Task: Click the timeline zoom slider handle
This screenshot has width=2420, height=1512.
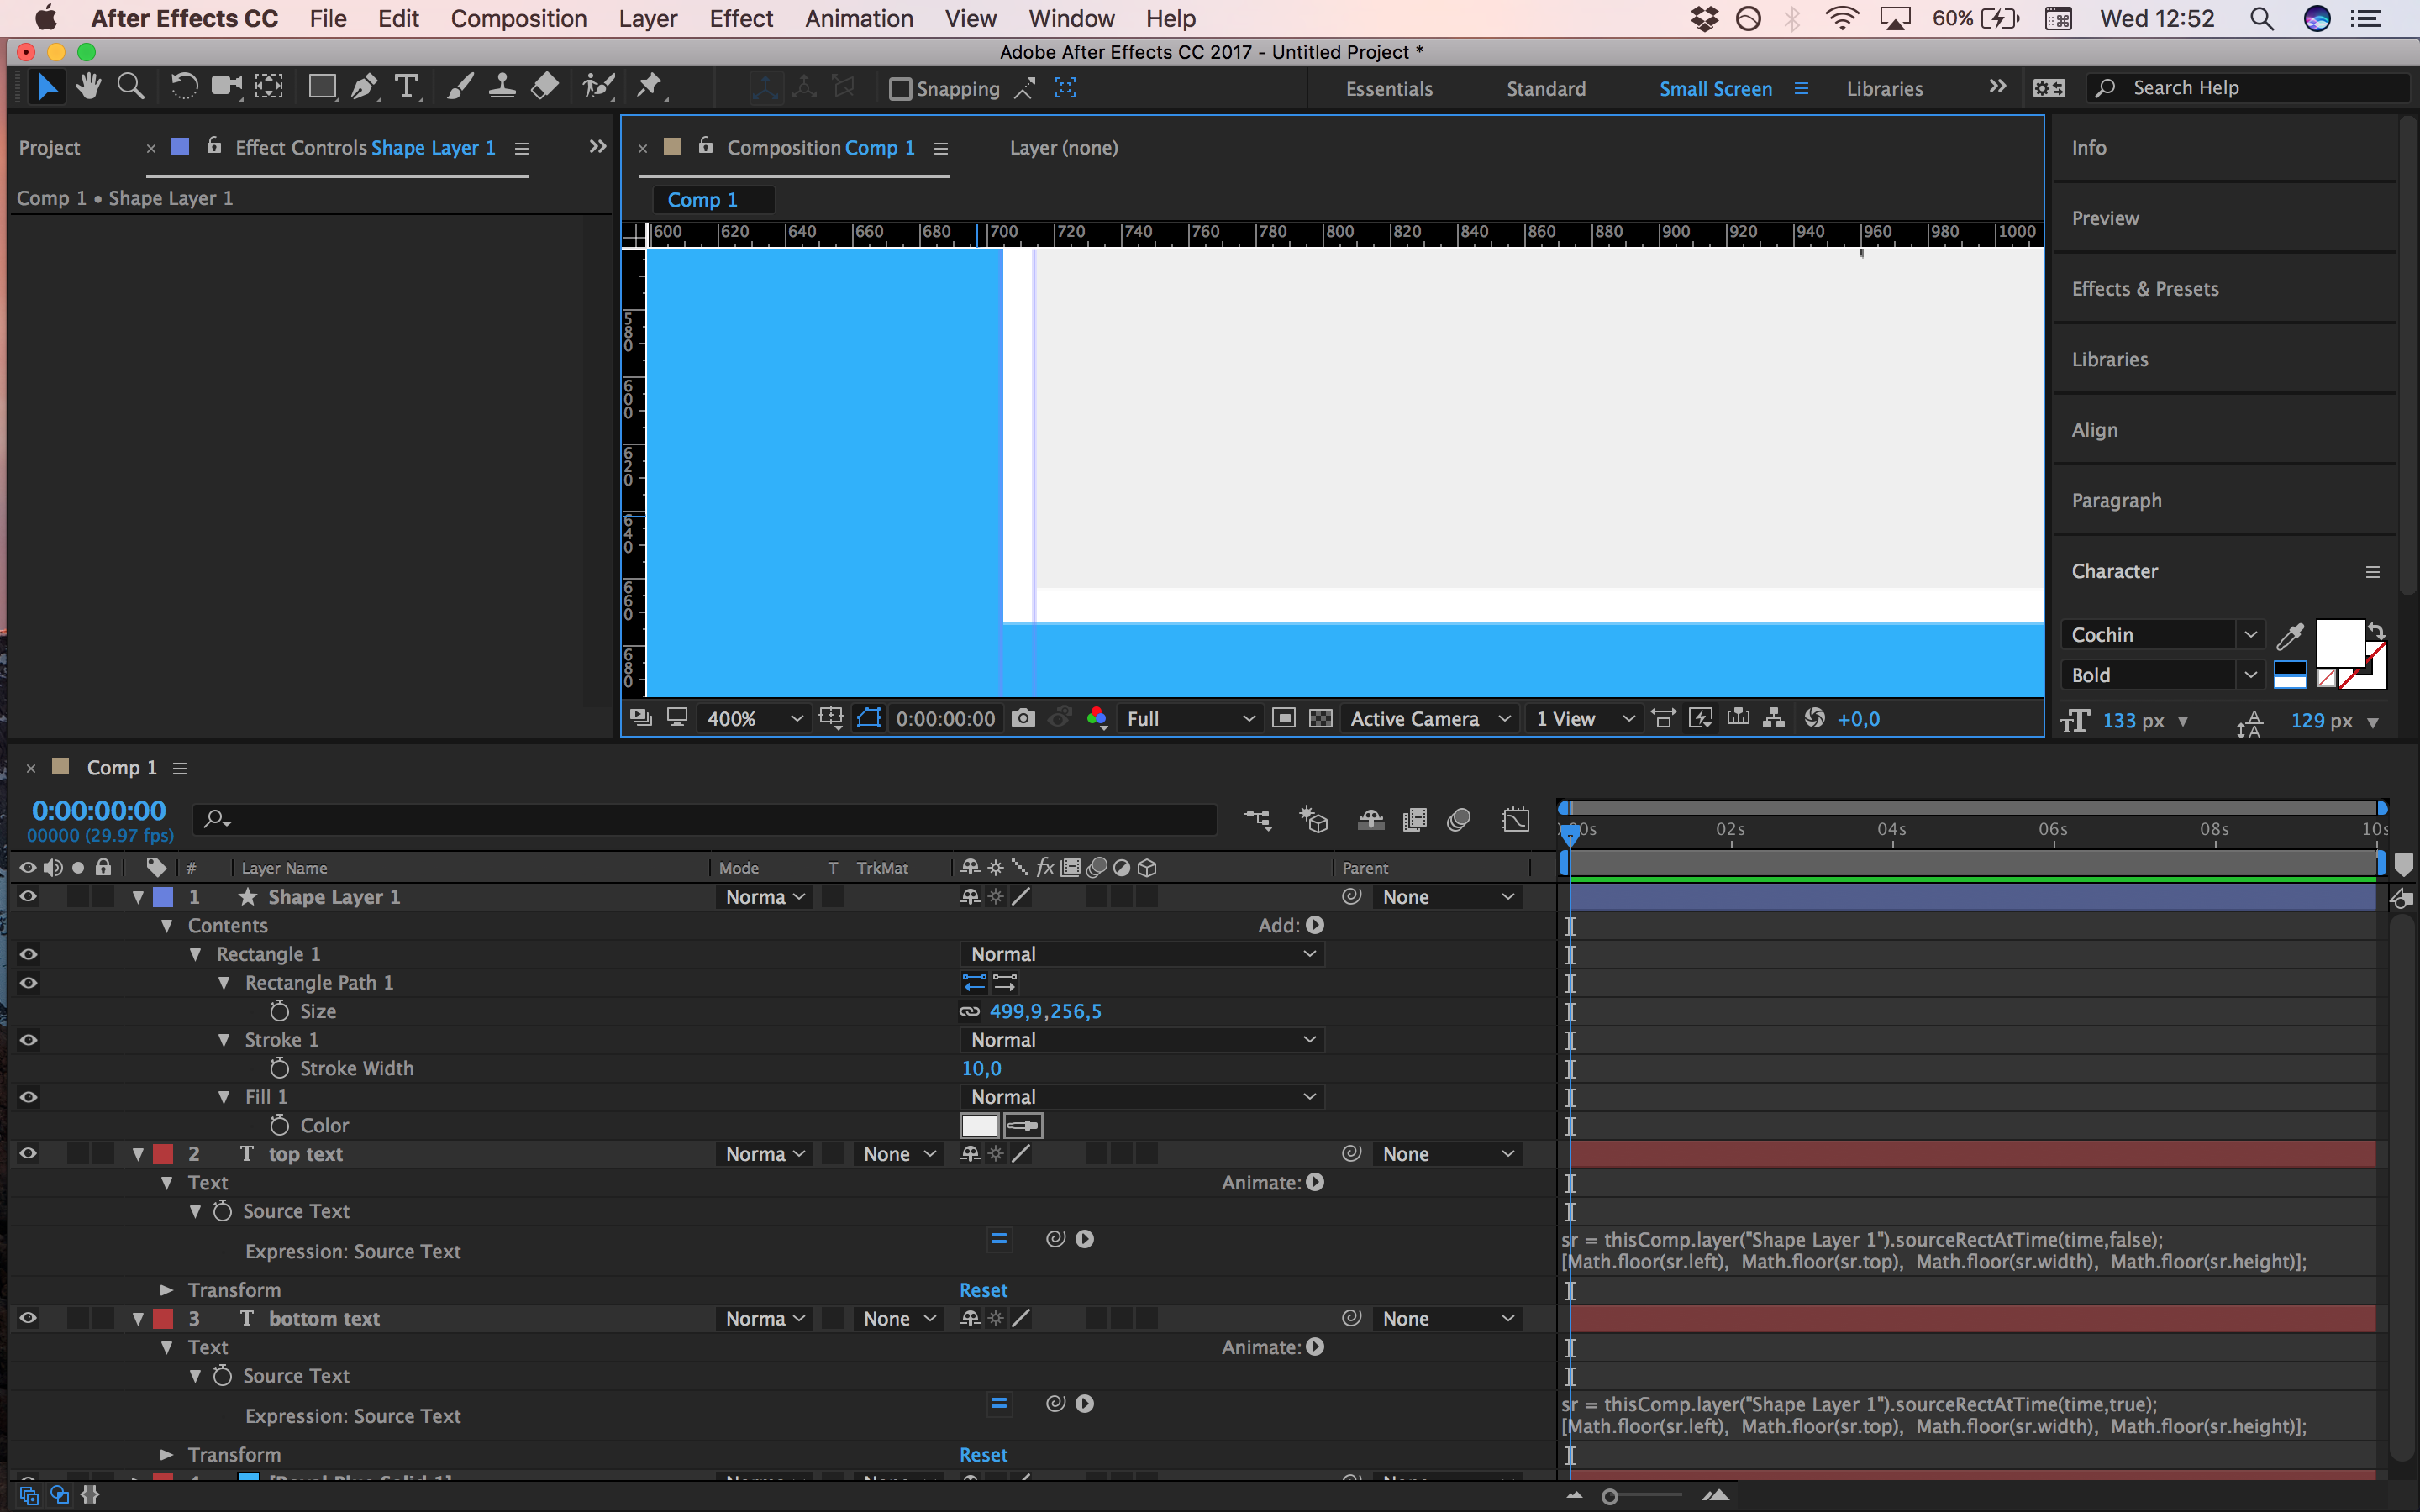Action: (x=1609, y=1497)
